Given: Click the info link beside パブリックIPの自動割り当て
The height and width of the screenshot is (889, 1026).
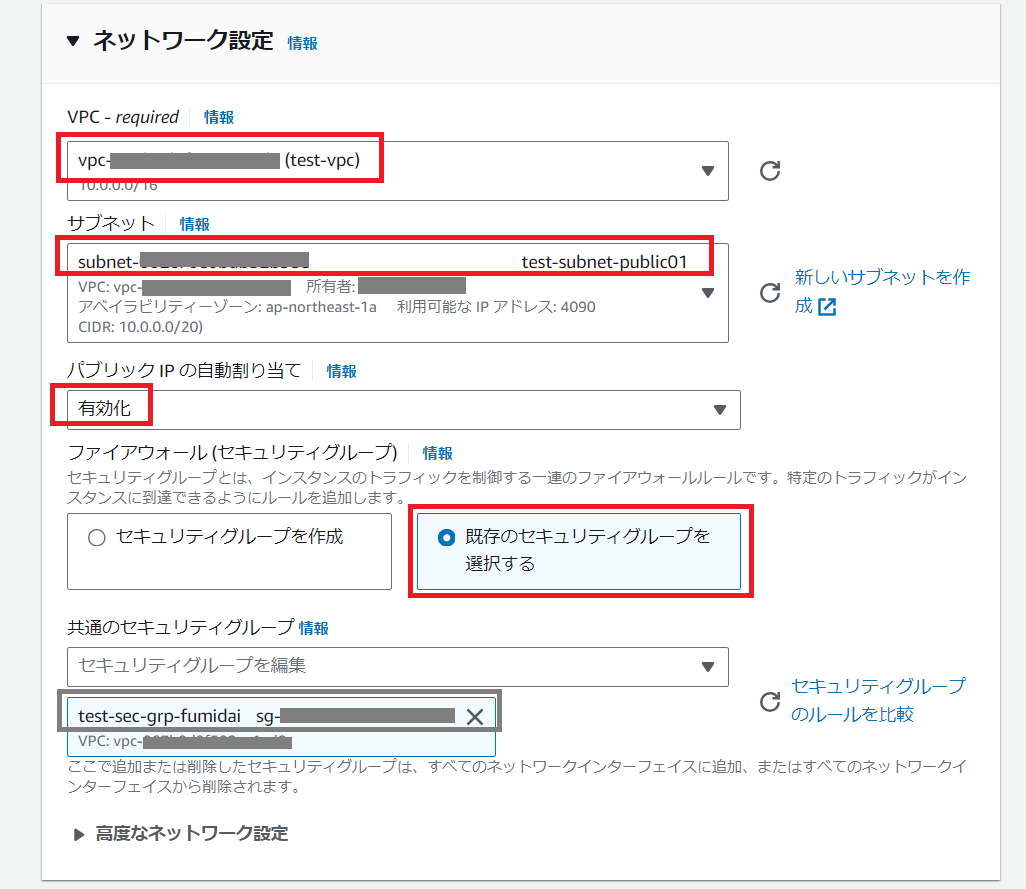Looking at the screenshot, I should [341, 371].
